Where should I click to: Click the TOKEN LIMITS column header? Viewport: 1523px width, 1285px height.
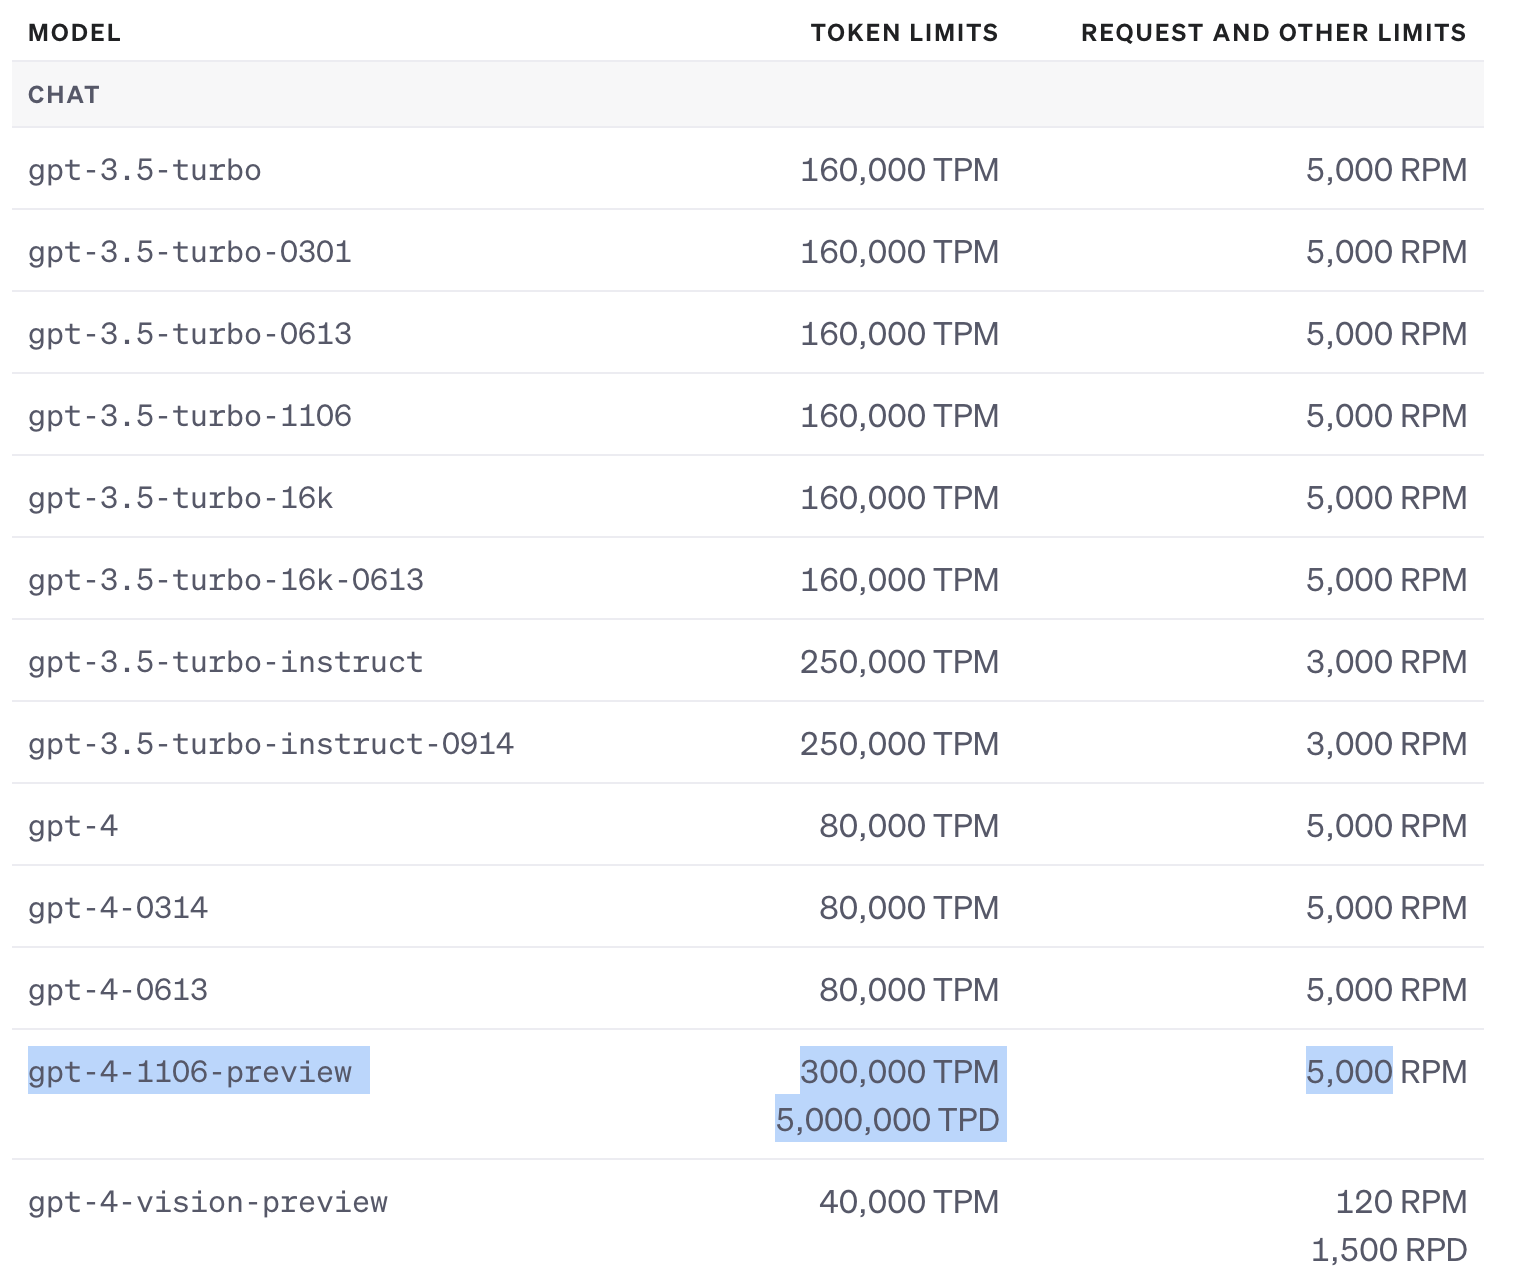pyautogui.click(x=904, y=33)
